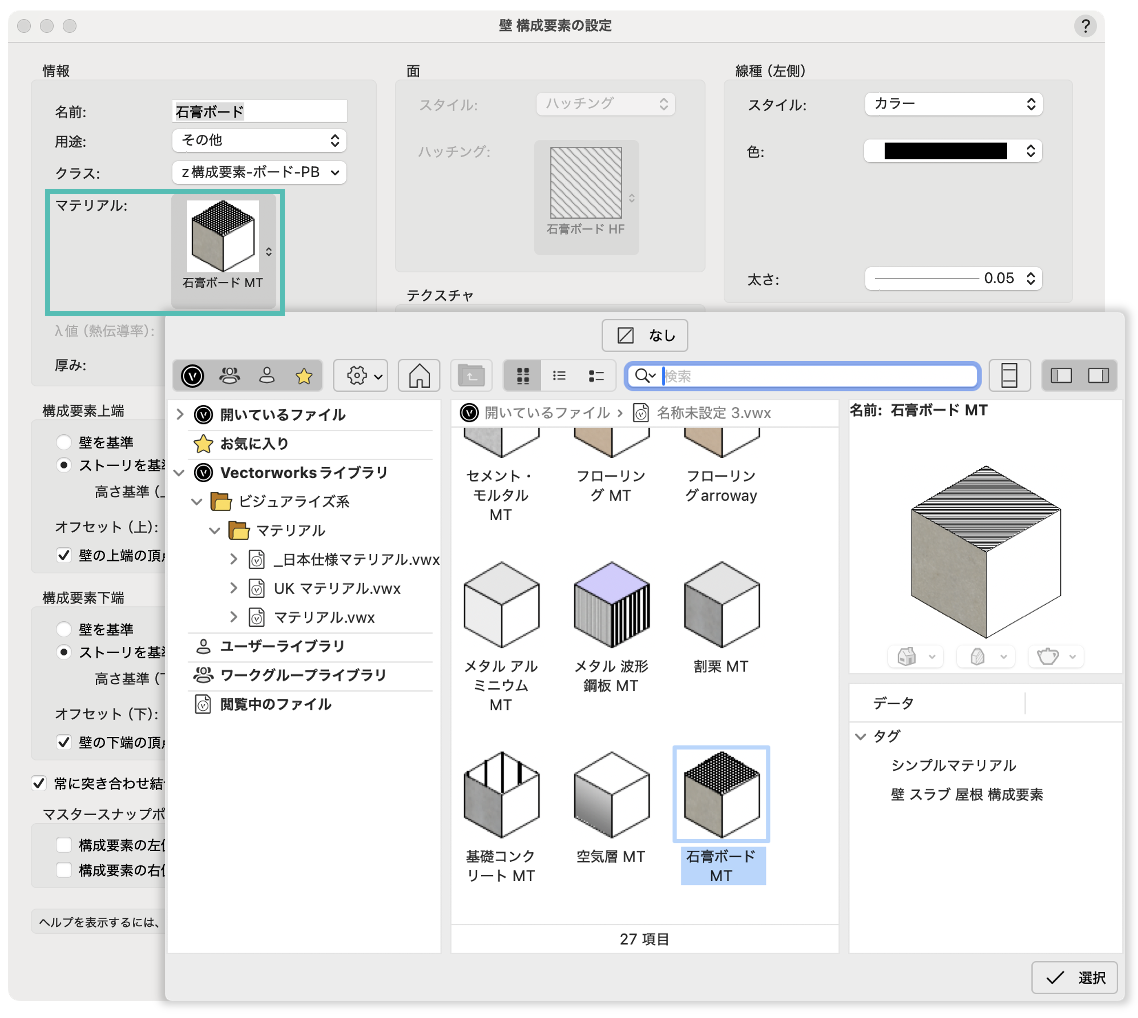The width and height of the screenshot is (1138, 1018).
Task: Click the help question mark button
Action: (1084, 26)
